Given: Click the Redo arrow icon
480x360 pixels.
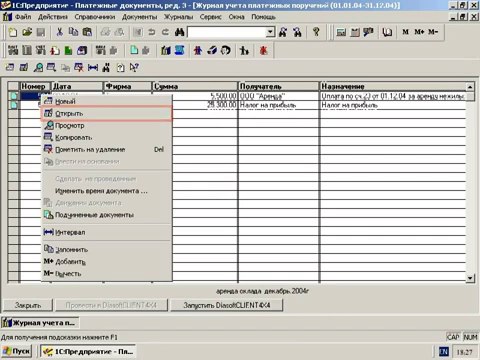Looking at the screenshot, I should [x=165, y=32].
